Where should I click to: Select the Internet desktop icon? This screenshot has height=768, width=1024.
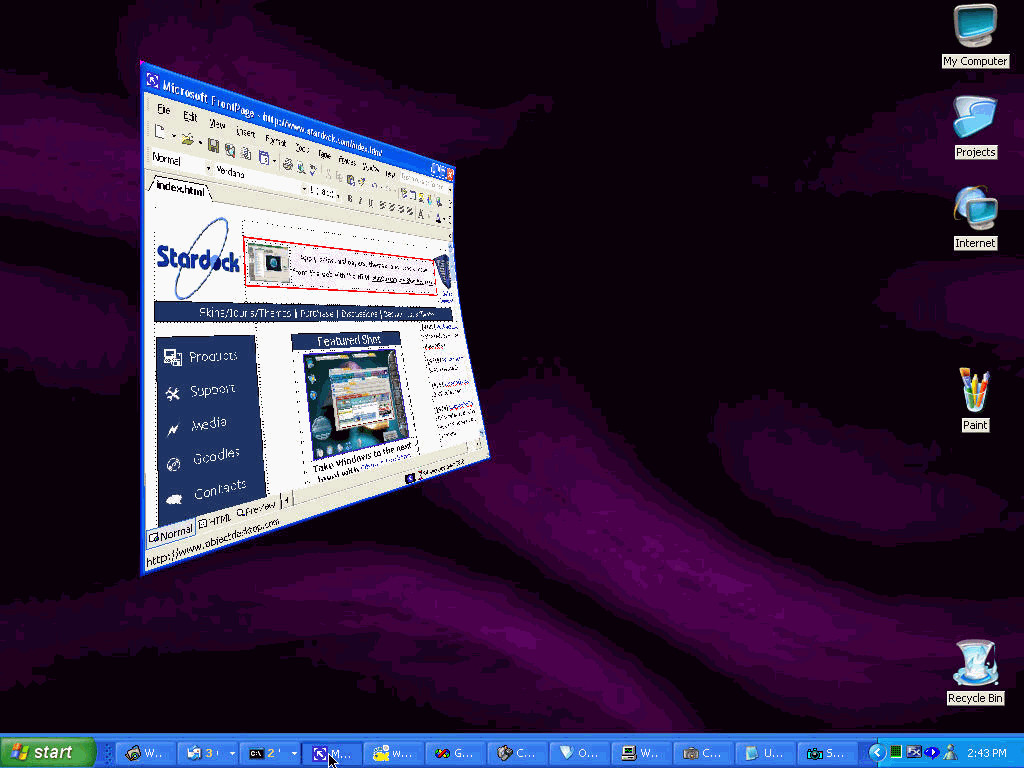point(975,217)
